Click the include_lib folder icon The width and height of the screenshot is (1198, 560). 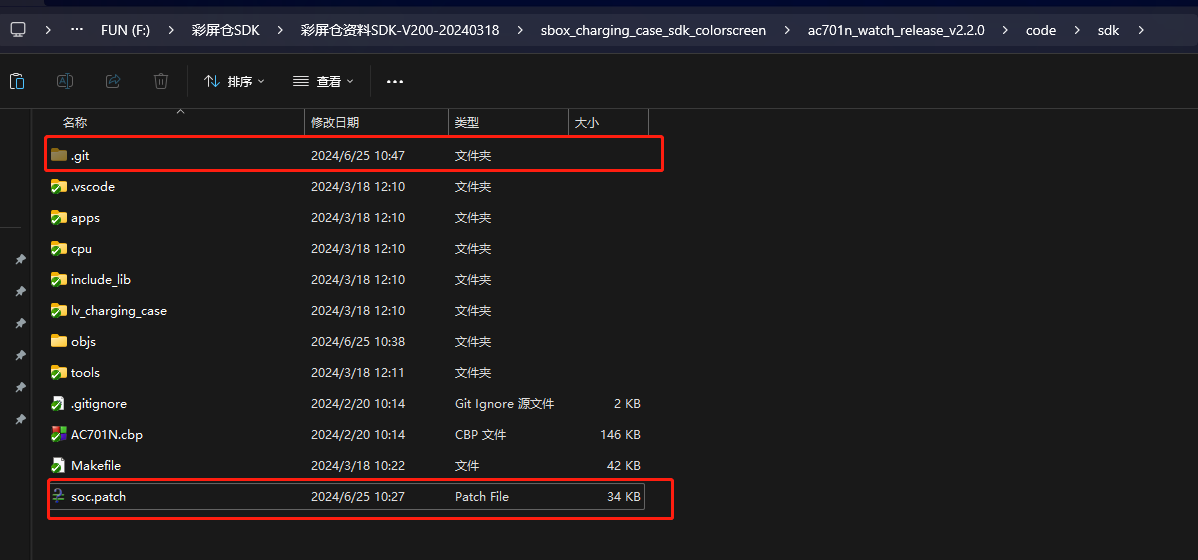tap(59, 280)
